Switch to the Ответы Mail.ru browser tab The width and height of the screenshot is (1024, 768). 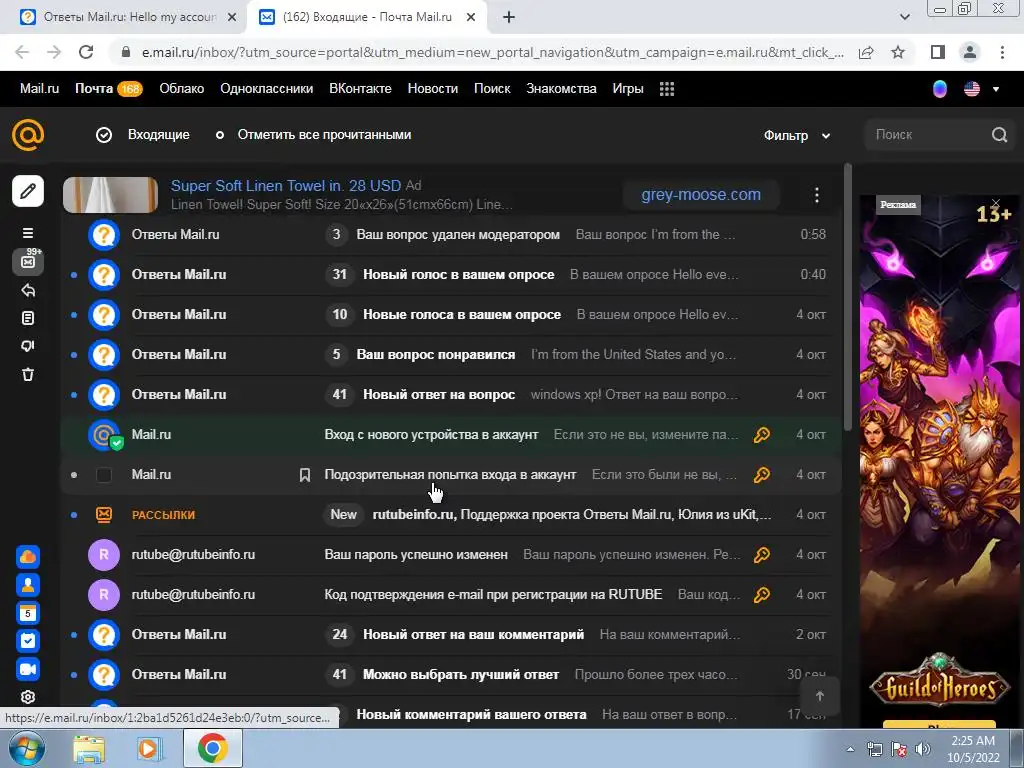[129, 17]
